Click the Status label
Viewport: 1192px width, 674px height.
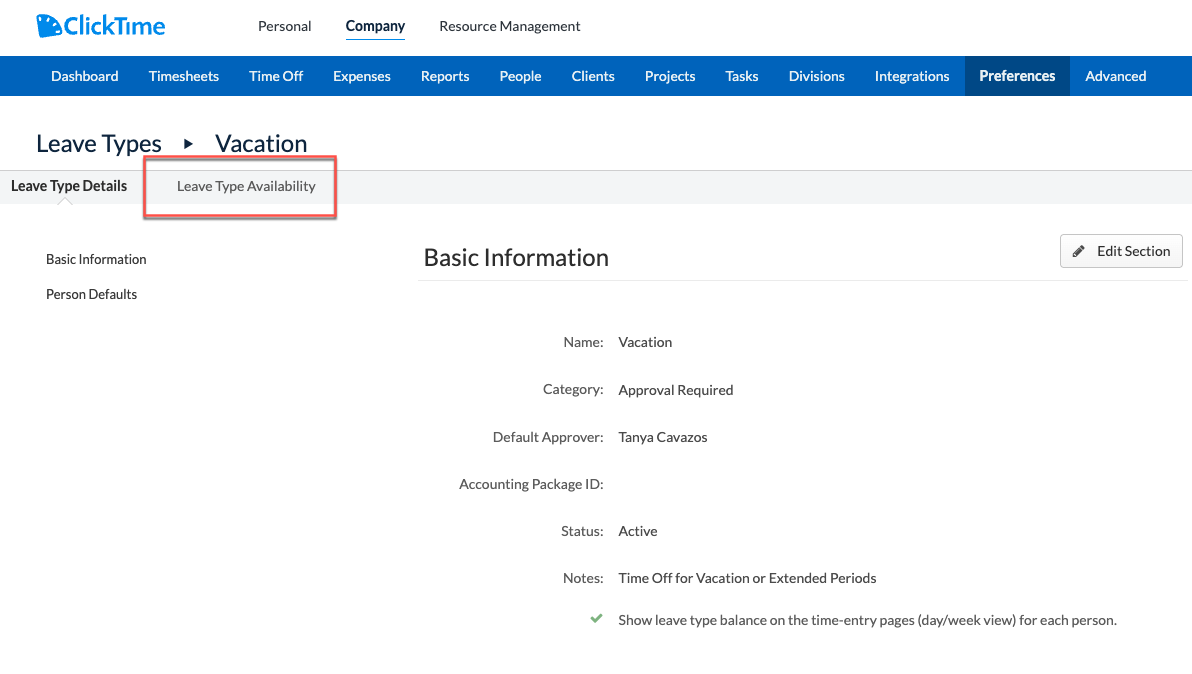click(582, 531)
